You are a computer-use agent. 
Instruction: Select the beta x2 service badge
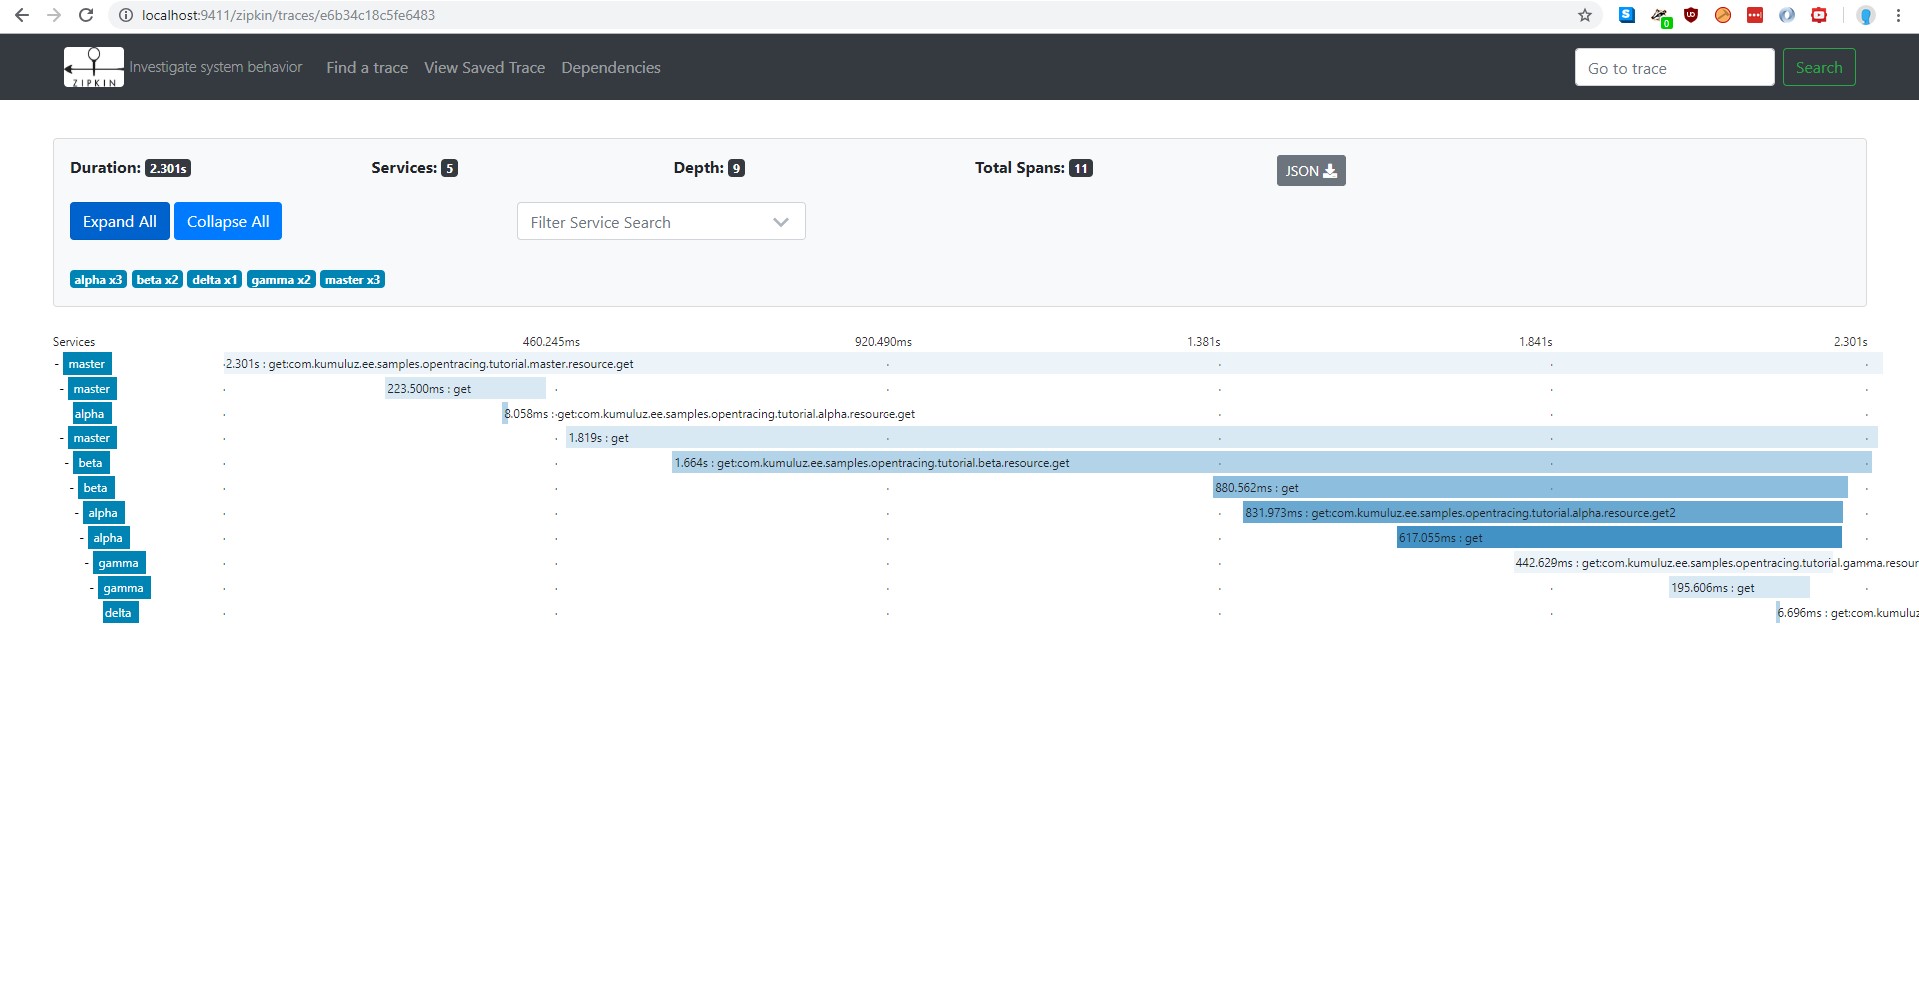pos(157,280)
